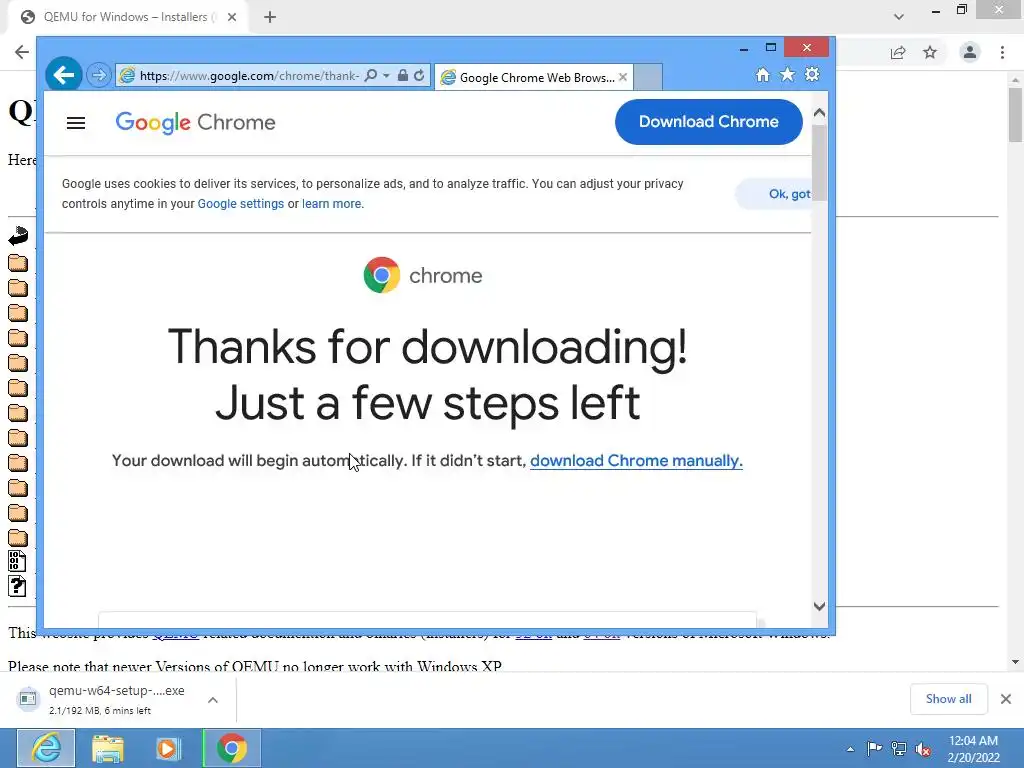Click the IE vertical scrollbar thumb
1024x768 pixels.
click(x=820, y=161)
